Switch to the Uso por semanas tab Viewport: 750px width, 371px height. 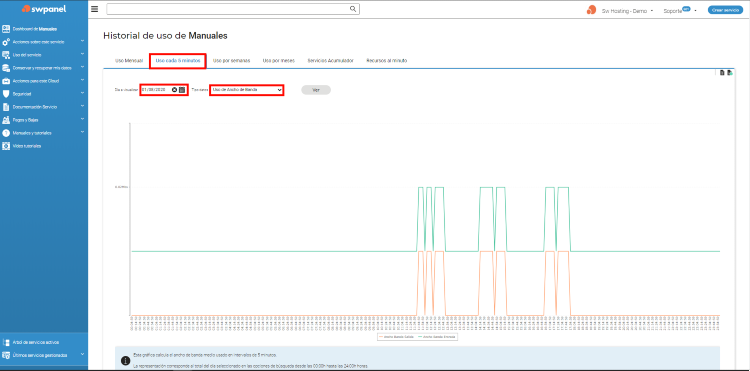[232, 61]
